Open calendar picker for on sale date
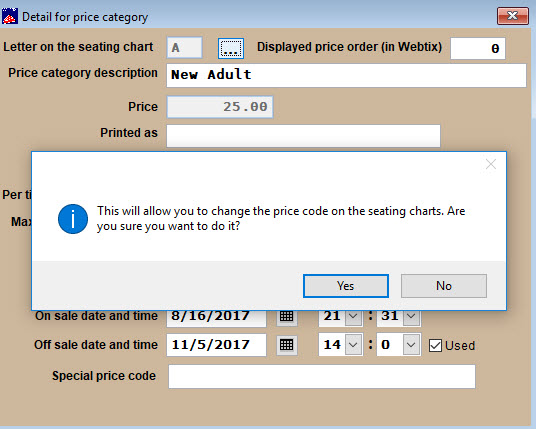 [x=286, y=317]
